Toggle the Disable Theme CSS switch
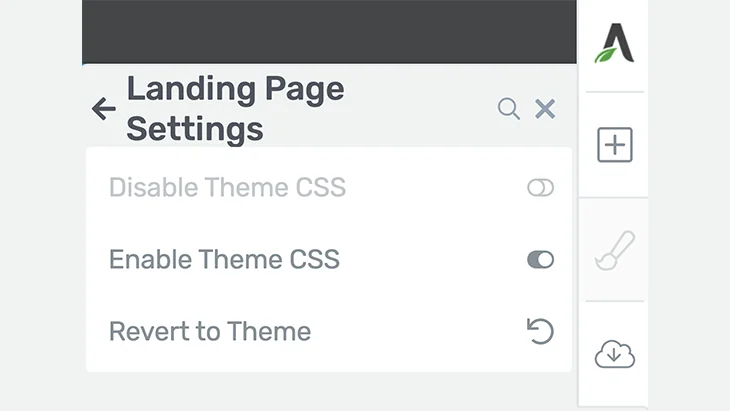 pyautogui.click(x=541, y=188)
